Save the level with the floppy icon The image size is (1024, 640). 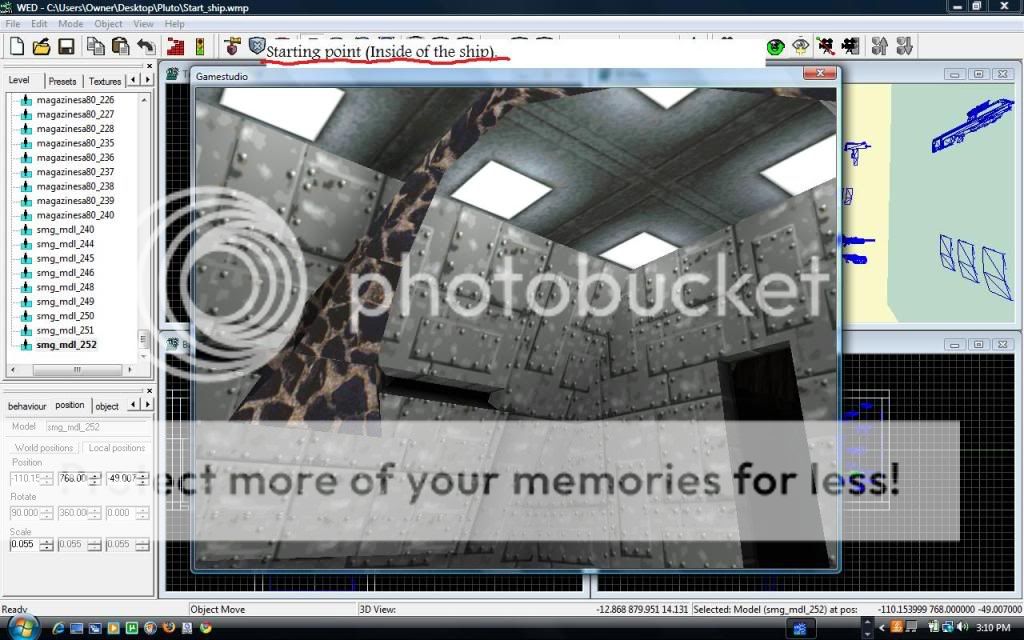point(66,46)
